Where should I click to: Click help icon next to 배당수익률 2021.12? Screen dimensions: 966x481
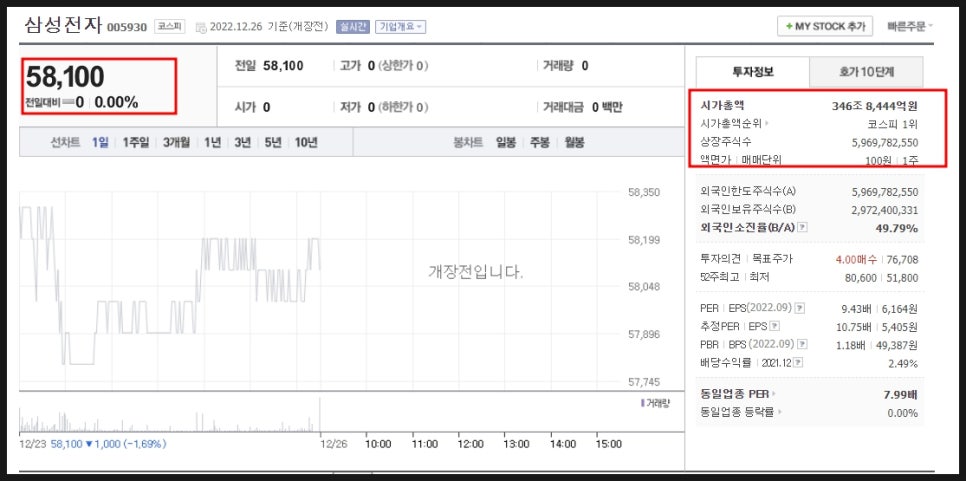pyautogui.click(x=798, y=363)
